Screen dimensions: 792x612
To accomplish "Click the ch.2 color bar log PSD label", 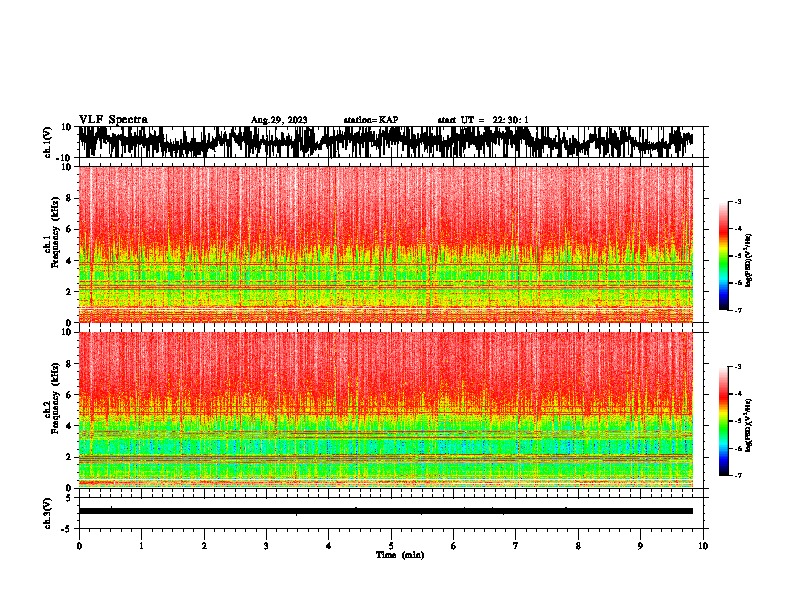I will point(749,426).
